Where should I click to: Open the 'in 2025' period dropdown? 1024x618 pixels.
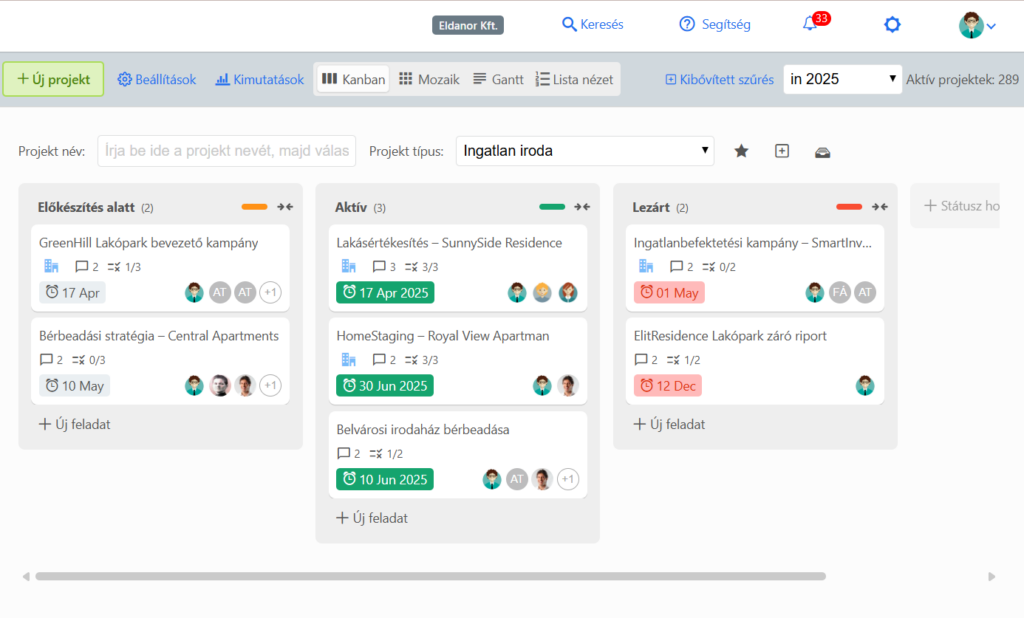[x=842, y=79]
